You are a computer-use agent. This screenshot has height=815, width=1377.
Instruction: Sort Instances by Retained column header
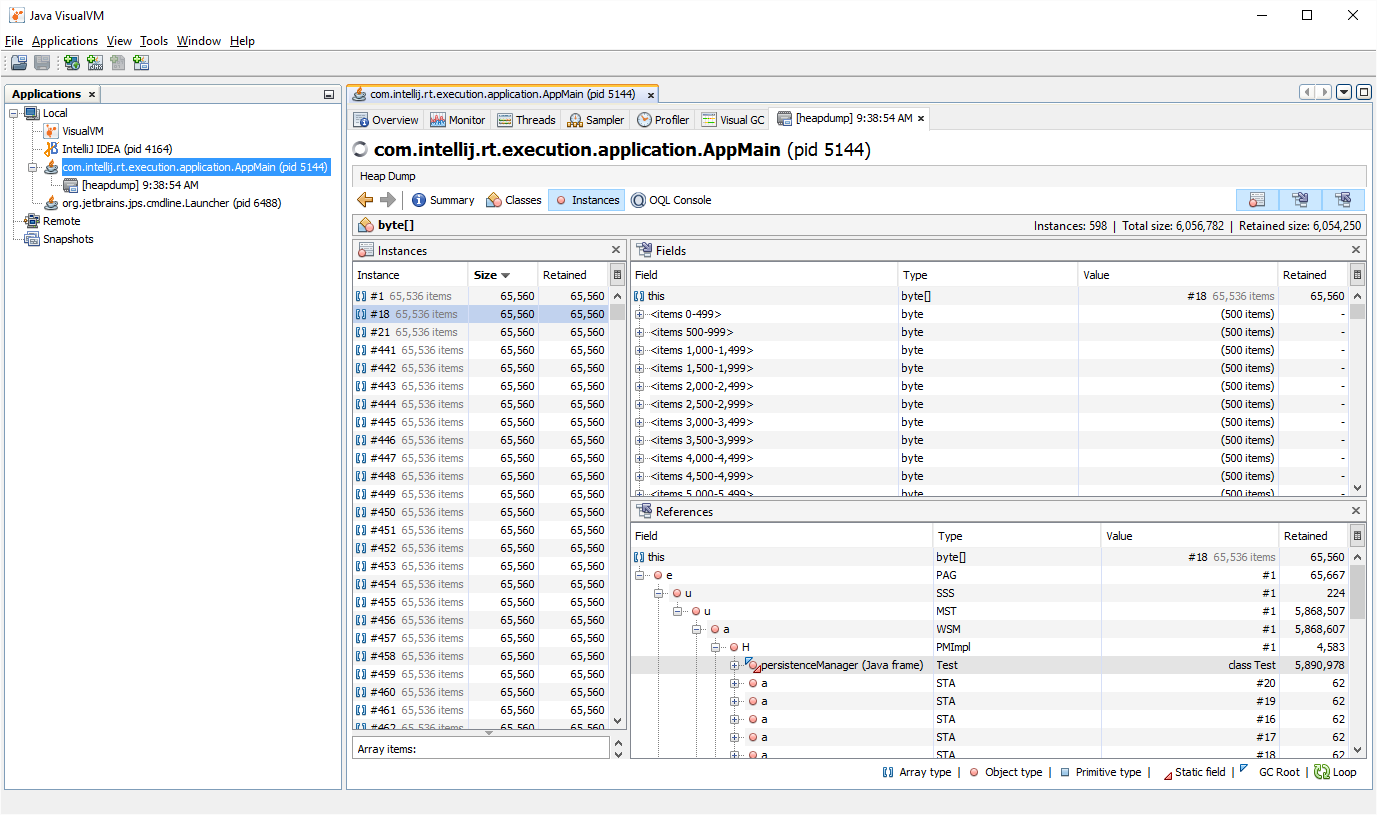573,275
